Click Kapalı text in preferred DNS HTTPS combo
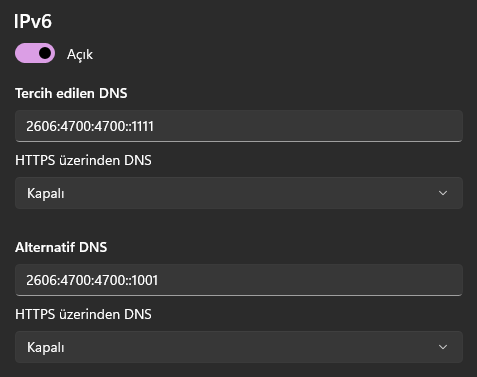This screenshot has width=477, height=377. [46, 193]
